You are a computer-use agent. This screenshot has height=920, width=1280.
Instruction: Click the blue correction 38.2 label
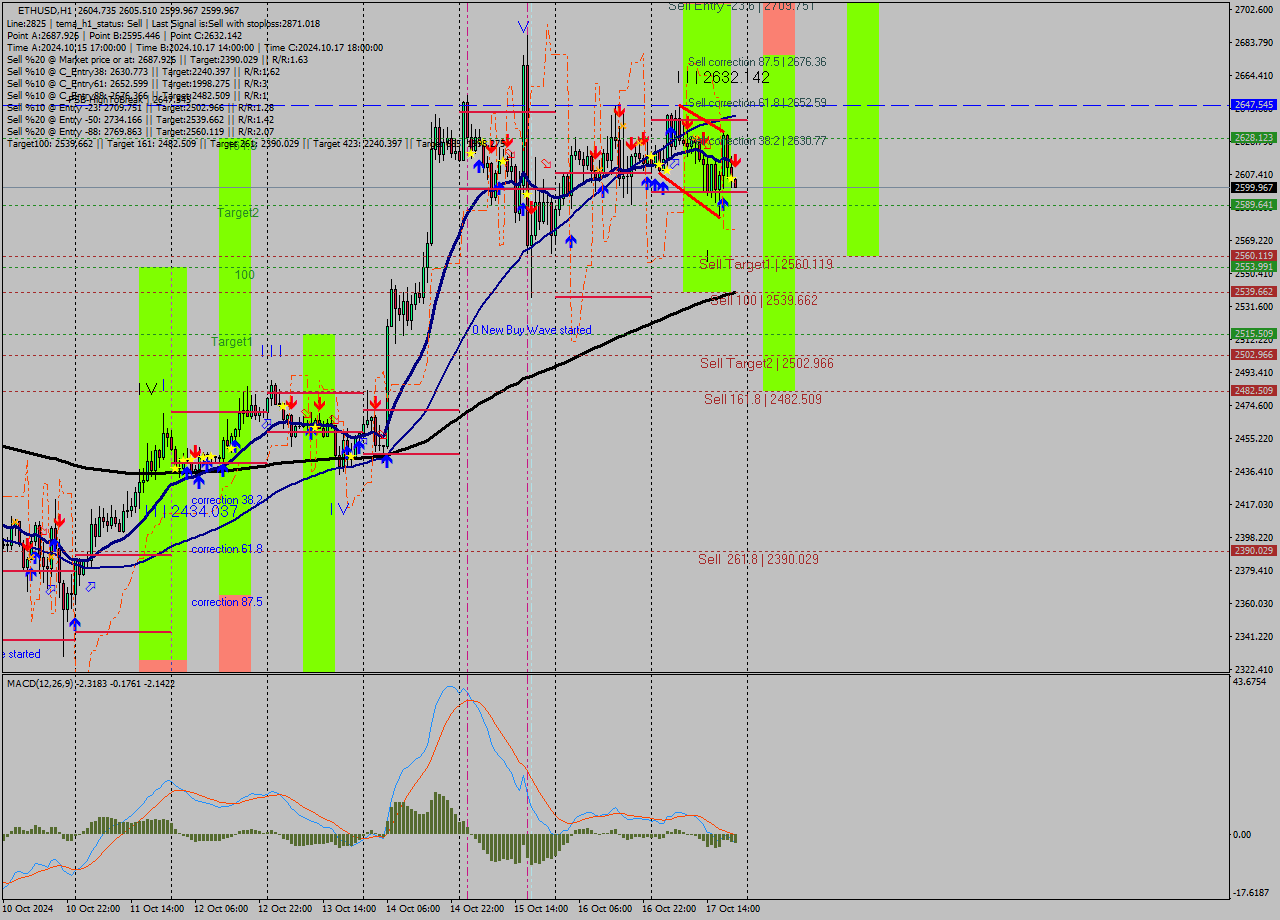(x=227, y=500)
